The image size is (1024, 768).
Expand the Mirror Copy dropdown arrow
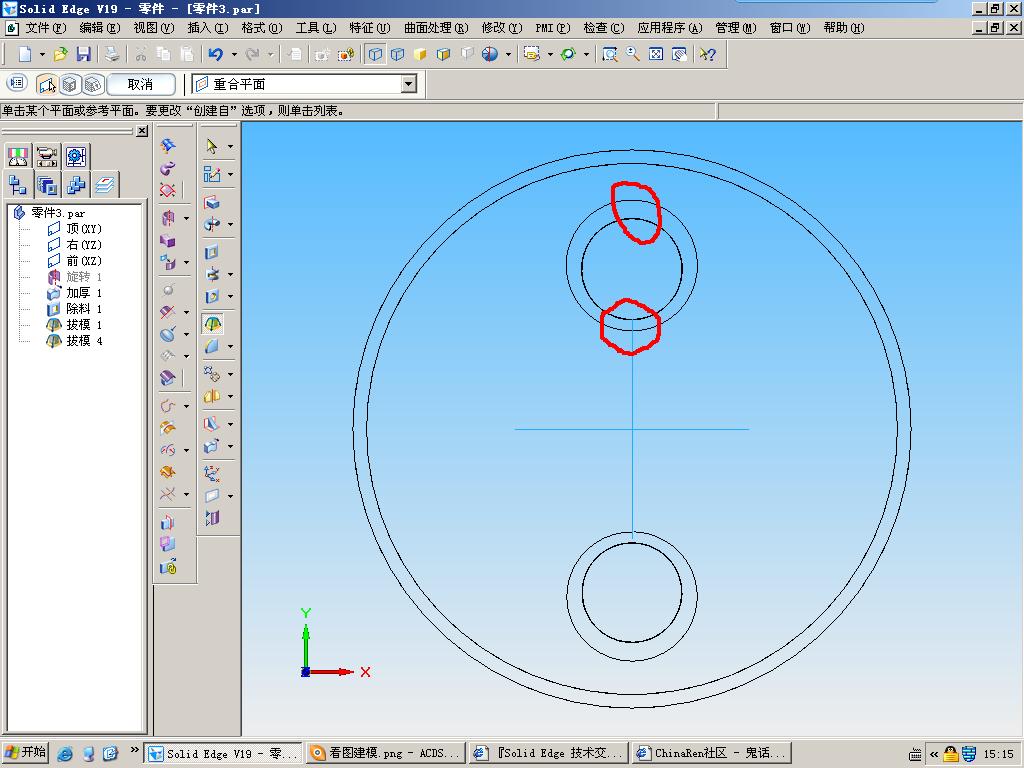[230, 396]
